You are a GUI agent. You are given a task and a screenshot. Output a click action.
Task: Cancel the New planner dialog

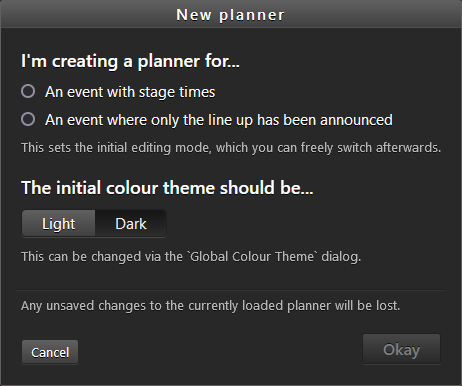tap(50, 352)
